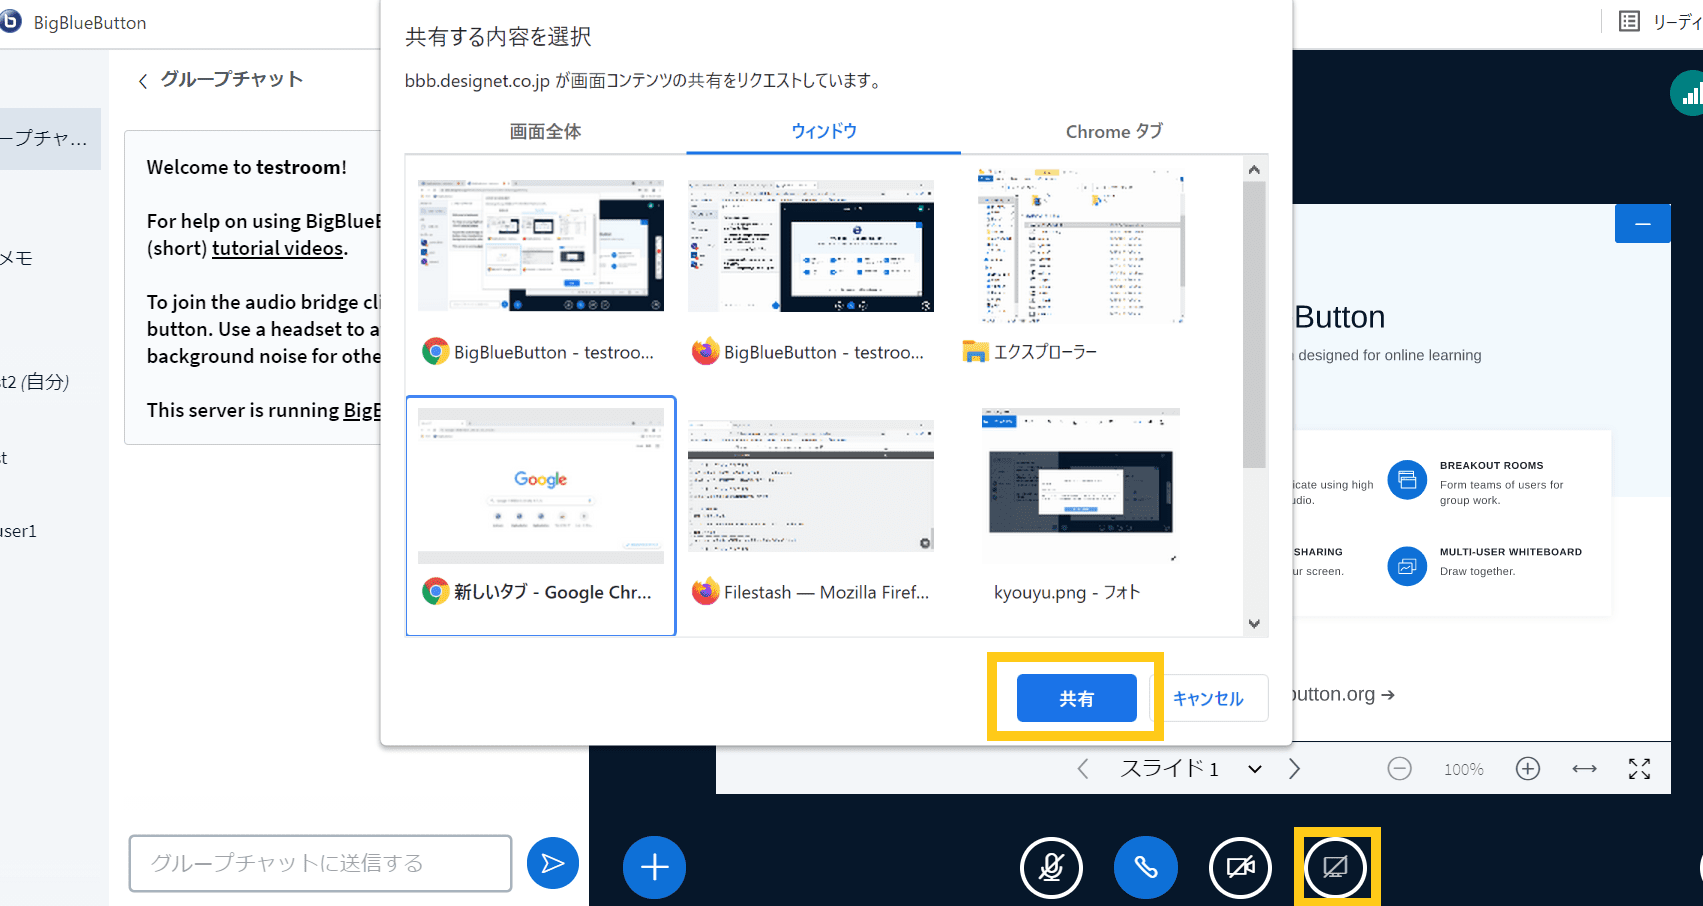This screenshot has width=1703, height=906.
Task: Click the BigBlueButton server link in welcome message
Action: 362,410
